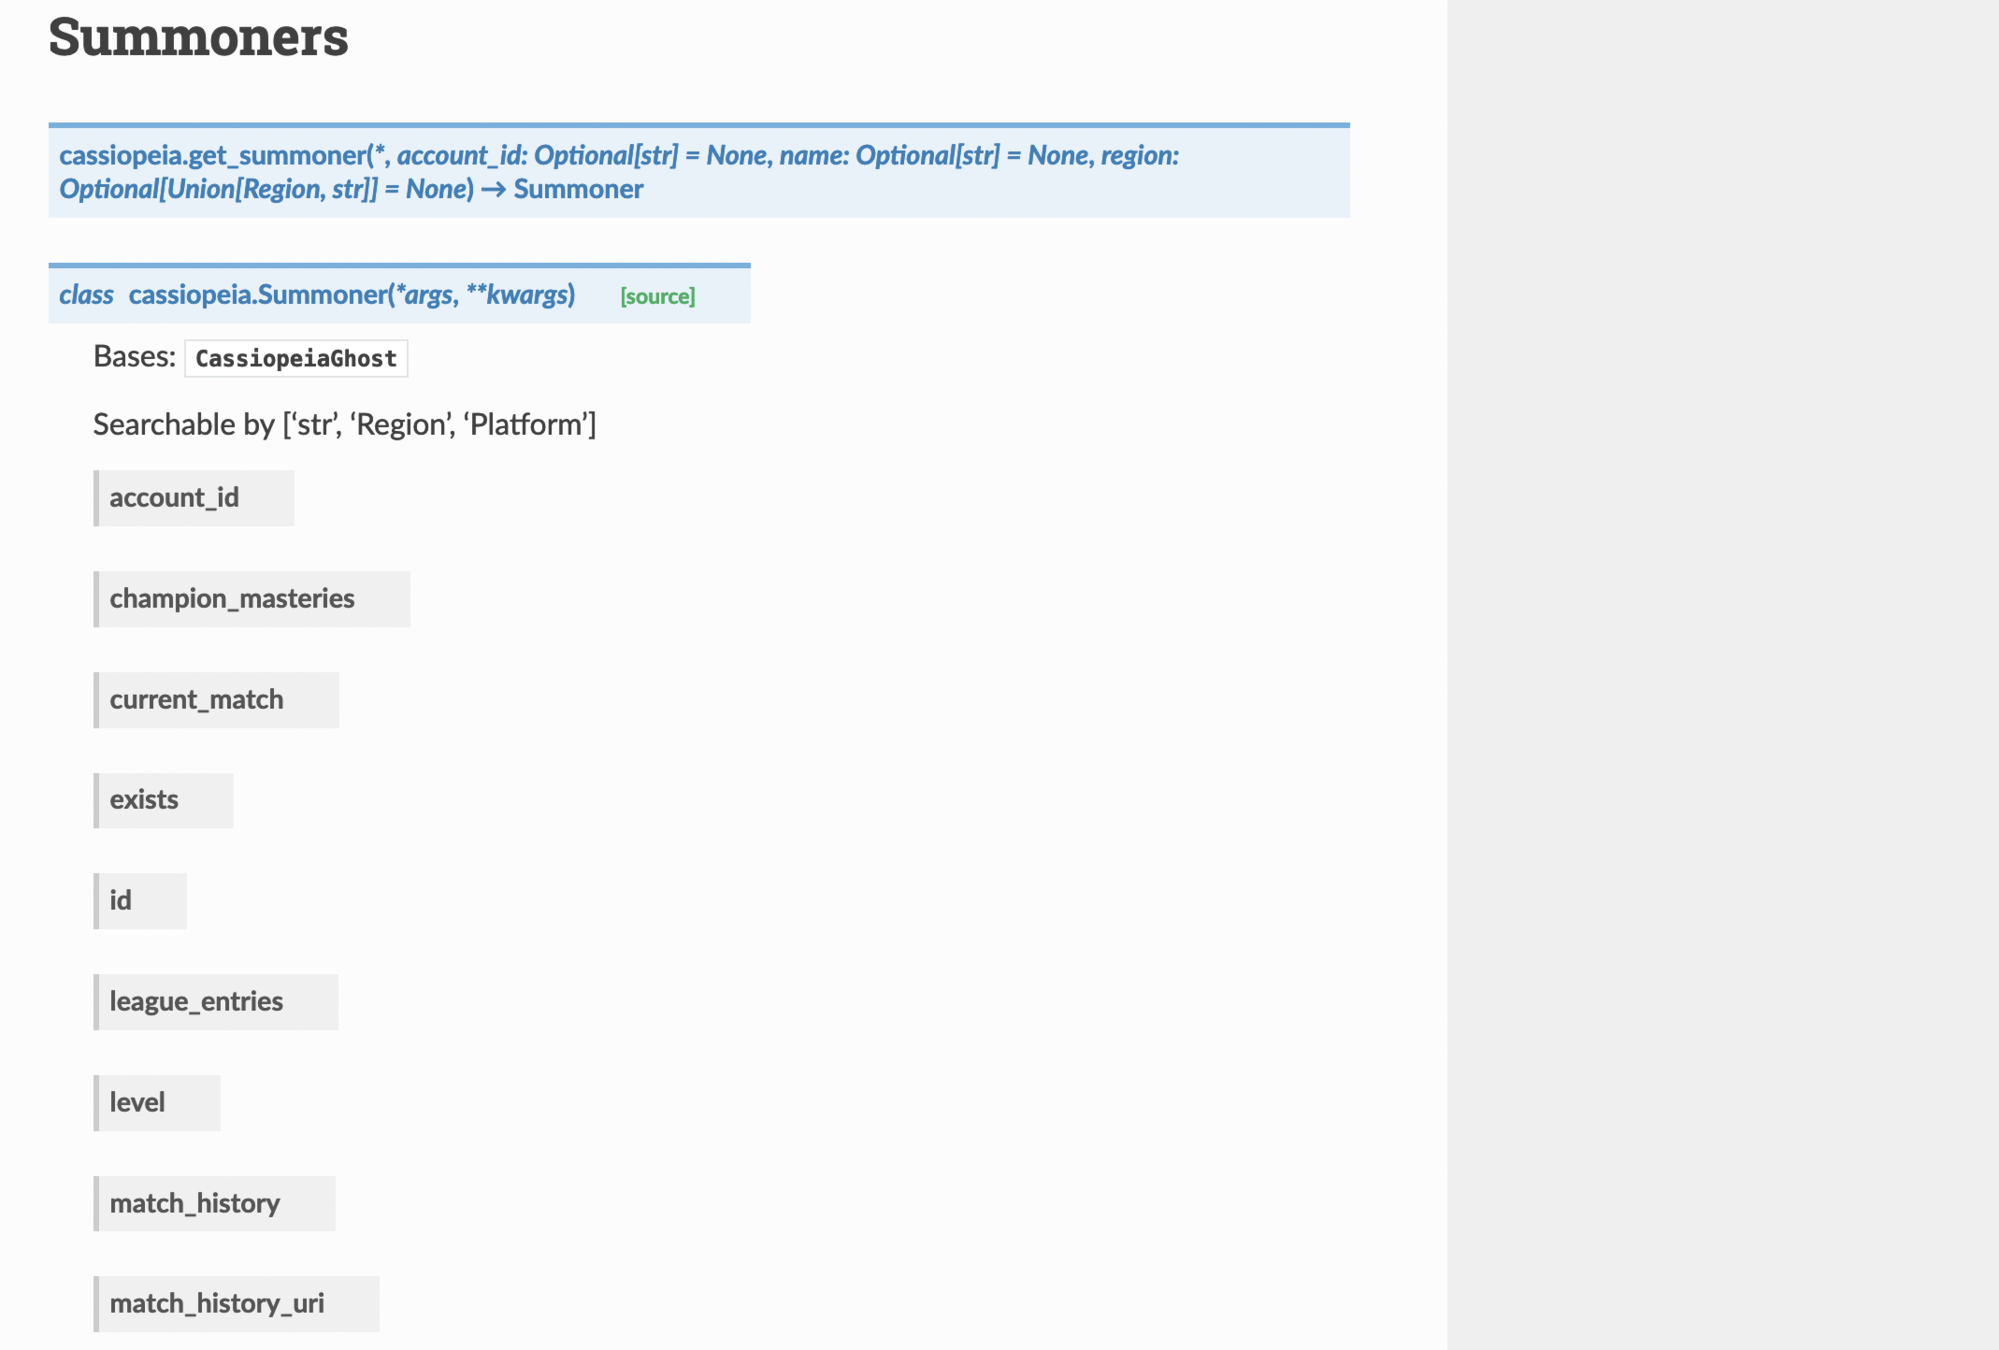This screenshot has width=1999, height=1350.
Task: Click the match_history_uri attribute entry
Action: point(217,1303)
